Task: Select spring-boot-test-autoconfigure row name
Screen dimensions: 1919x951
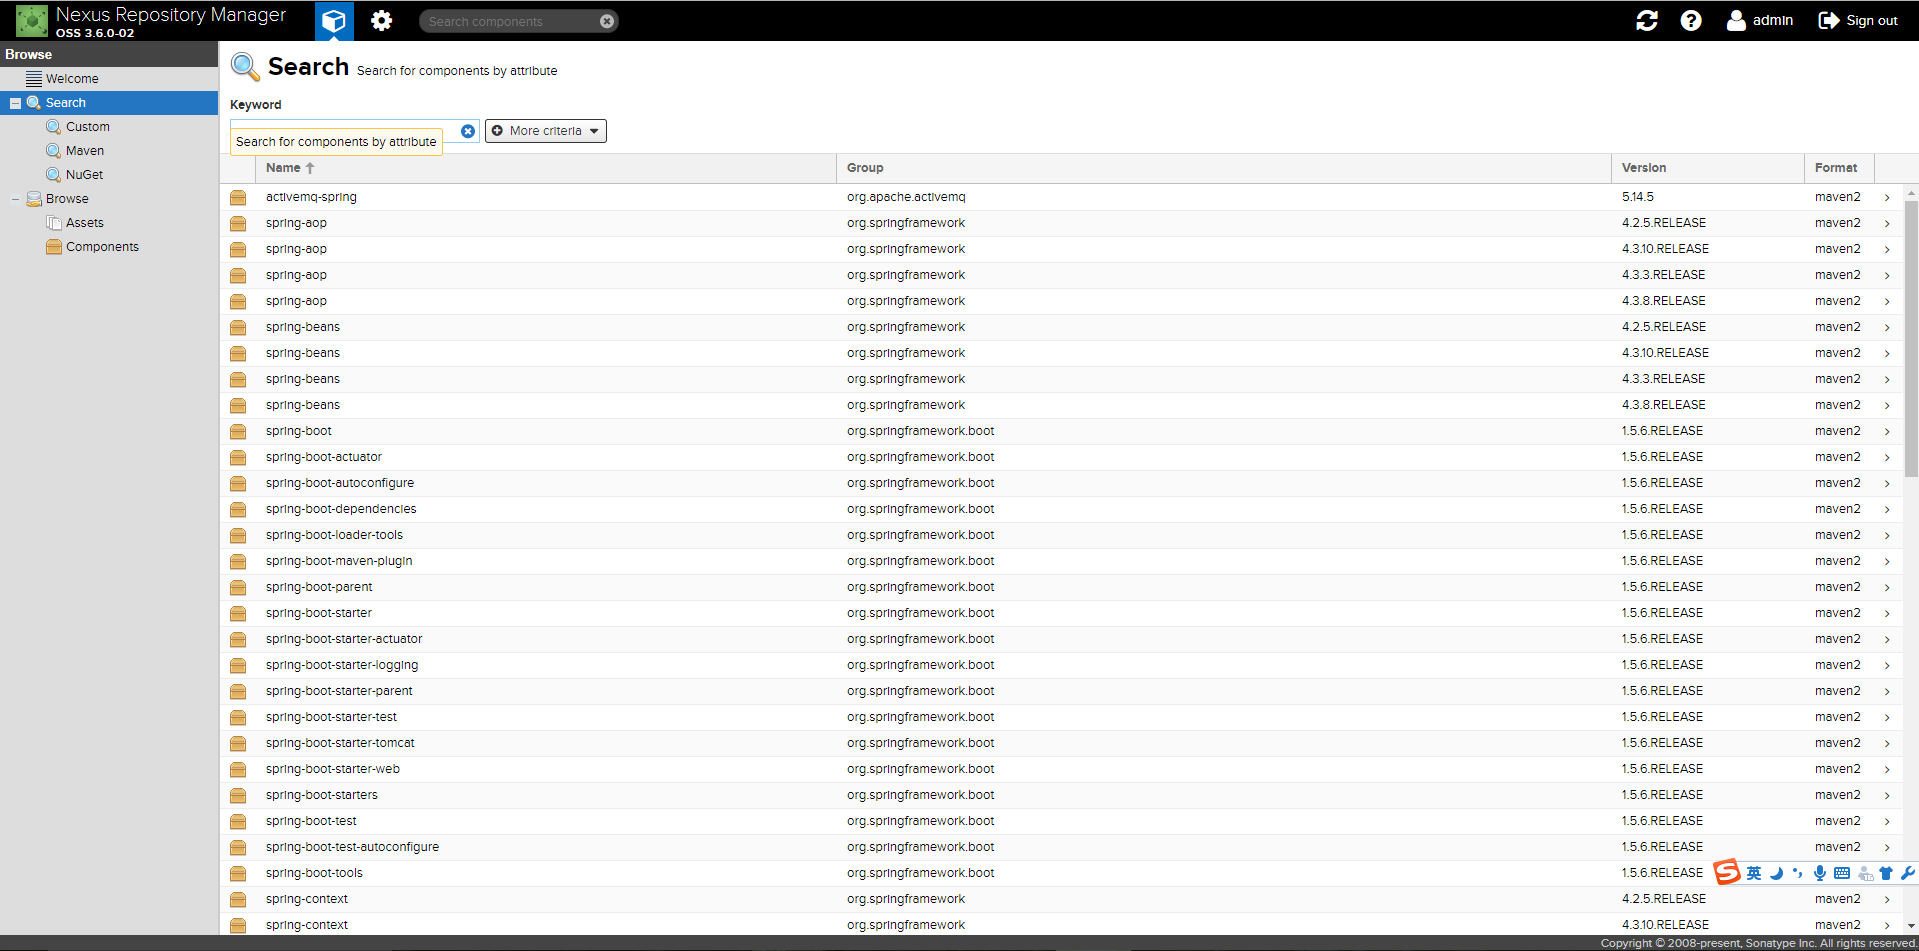Action: pyautogui.click(x=352, y=847)
